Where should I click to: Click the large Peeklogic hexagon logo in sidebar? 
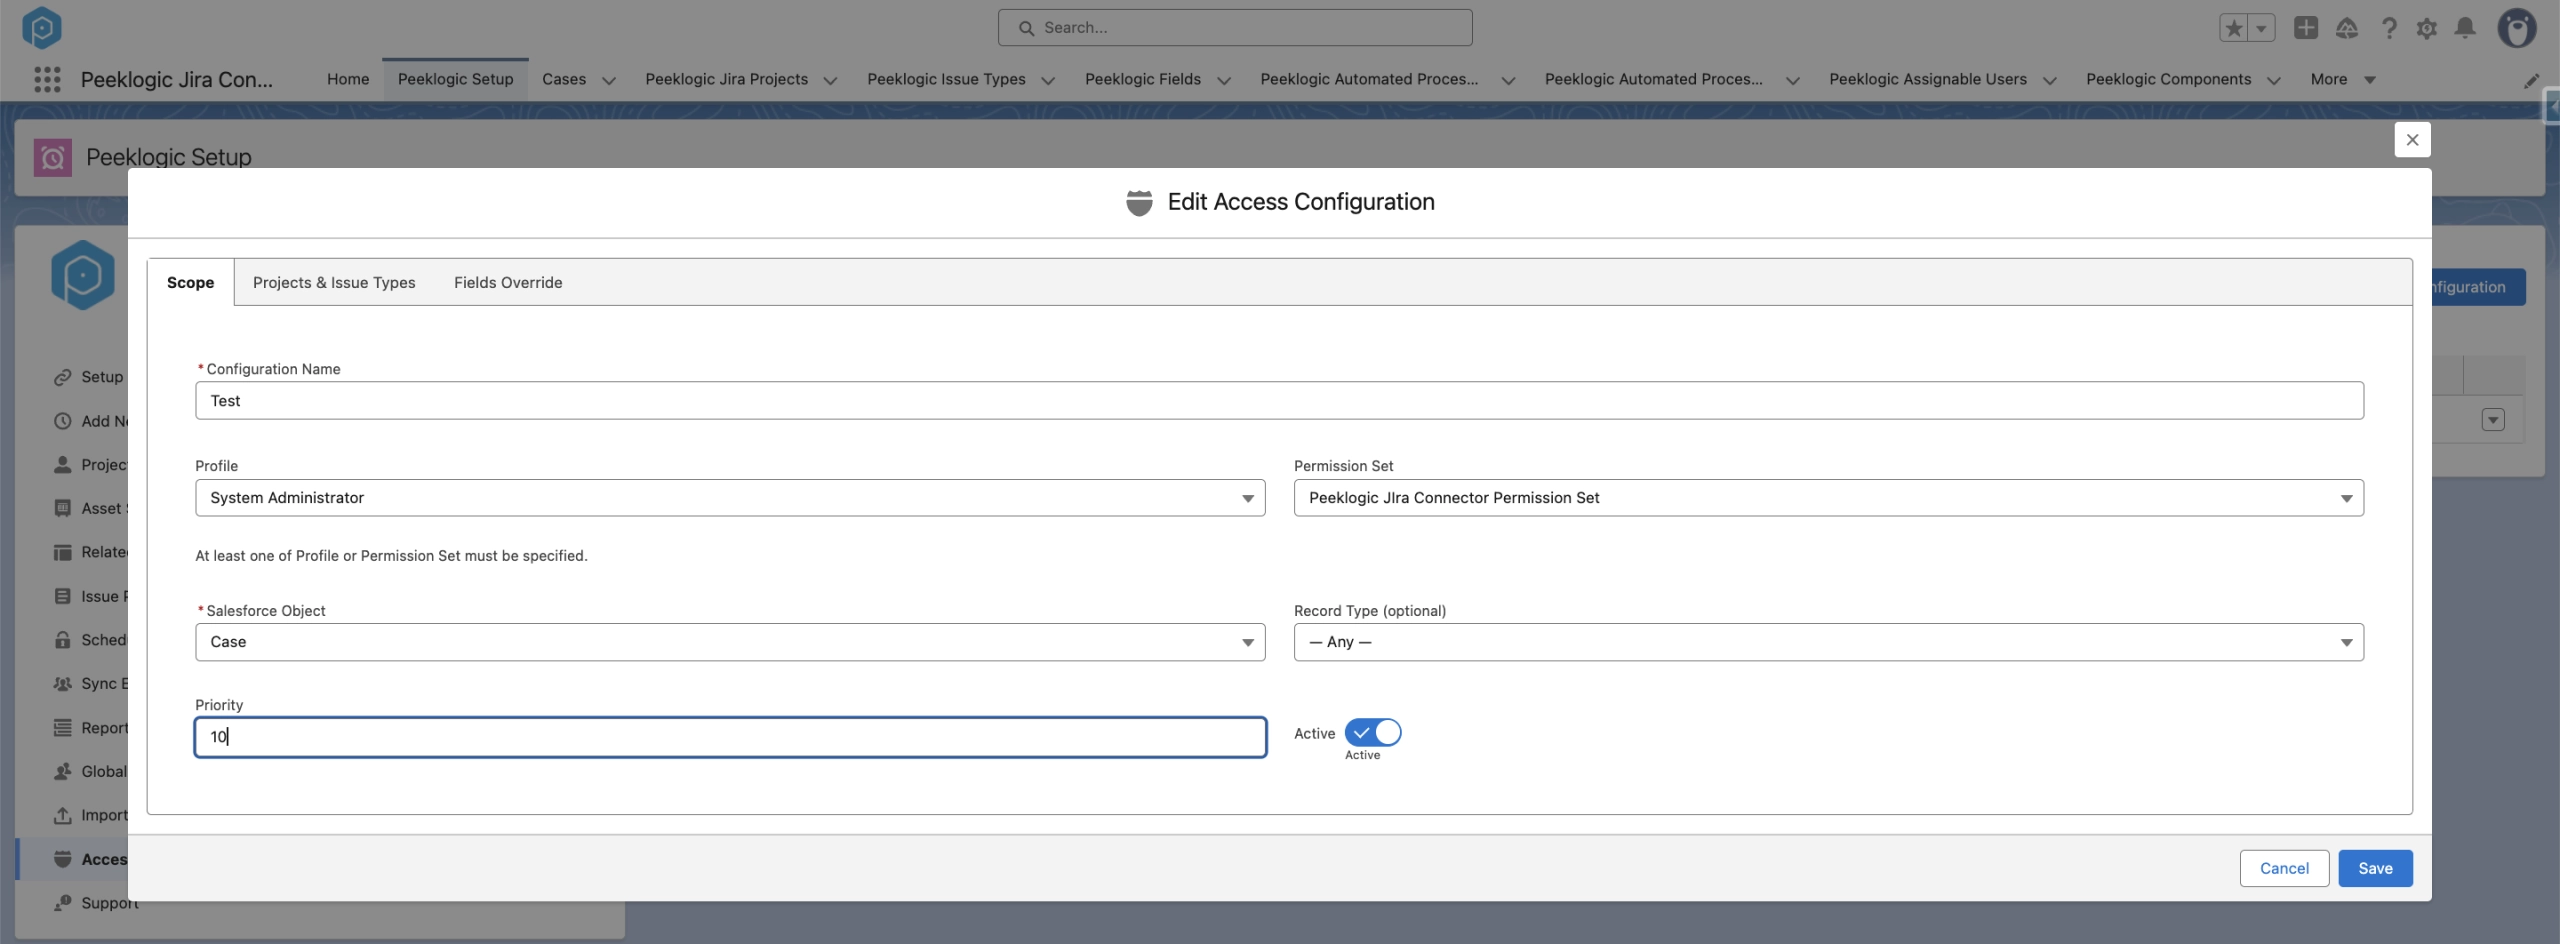click(83, 275)
